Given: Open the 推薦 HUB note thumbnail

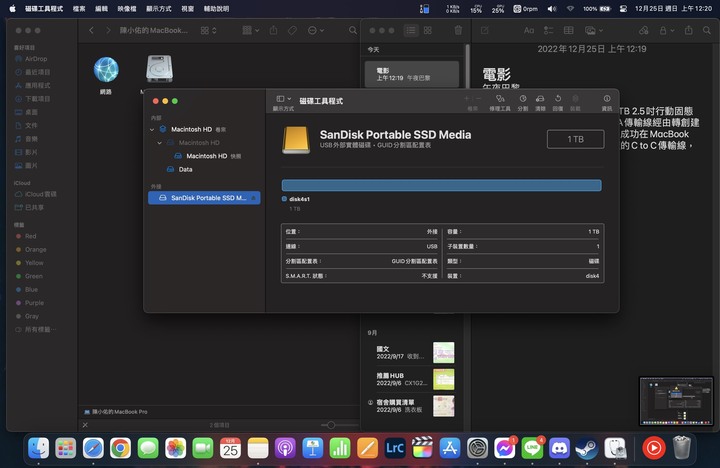Looking at the screenshot, I should click(x=444, y=379).
